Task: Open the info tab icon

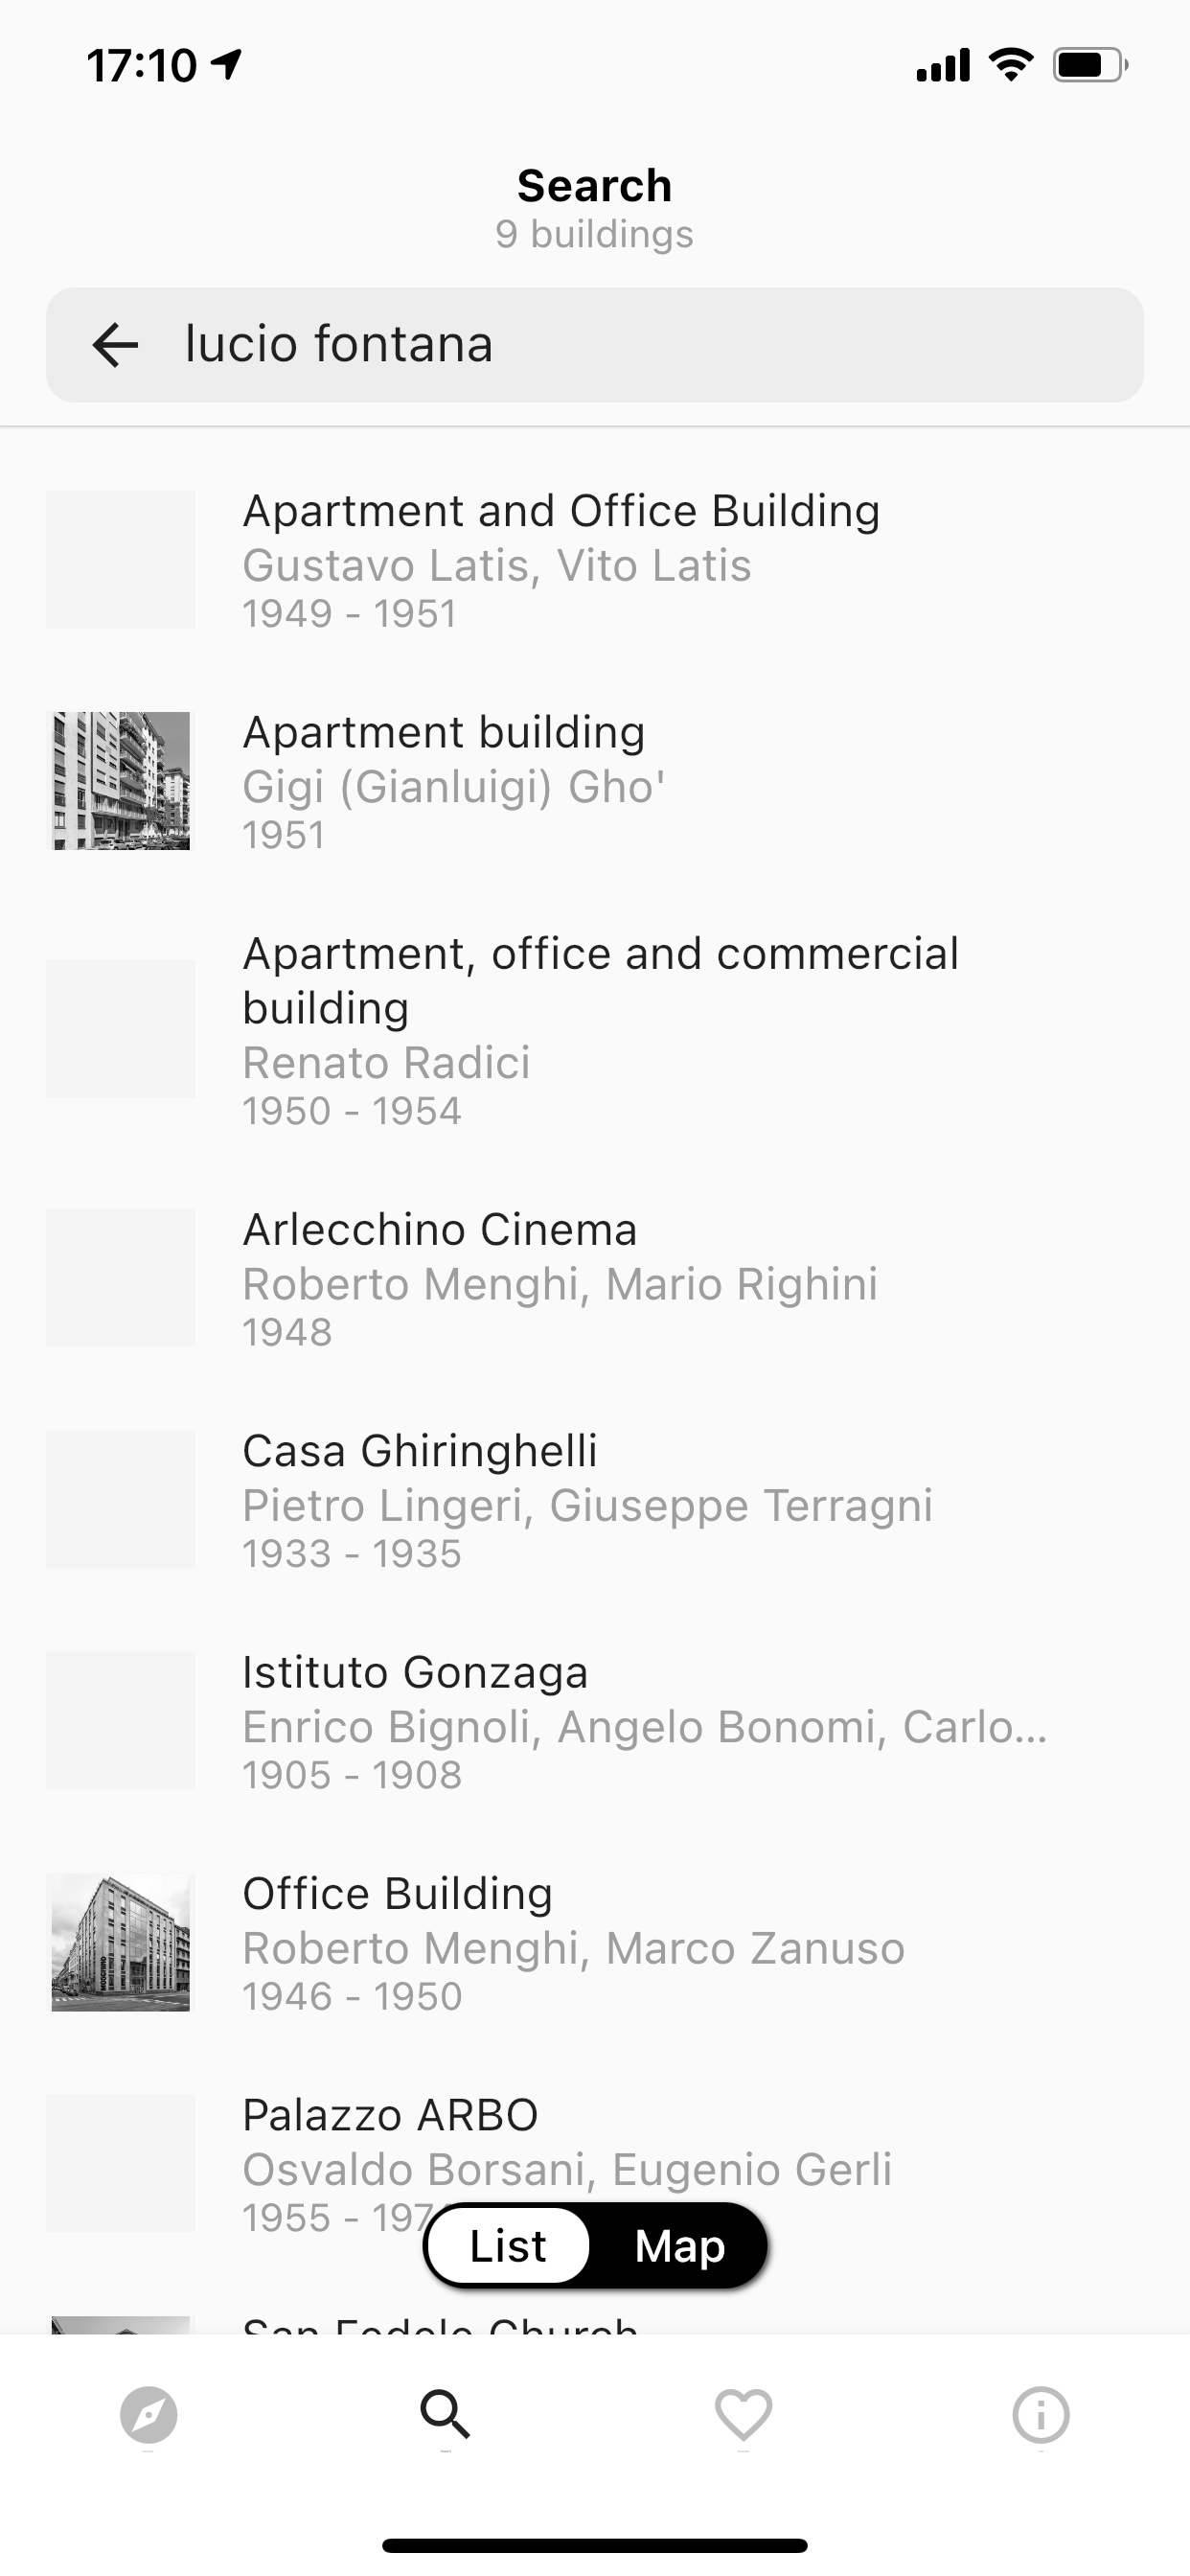Action: 1041,2415
